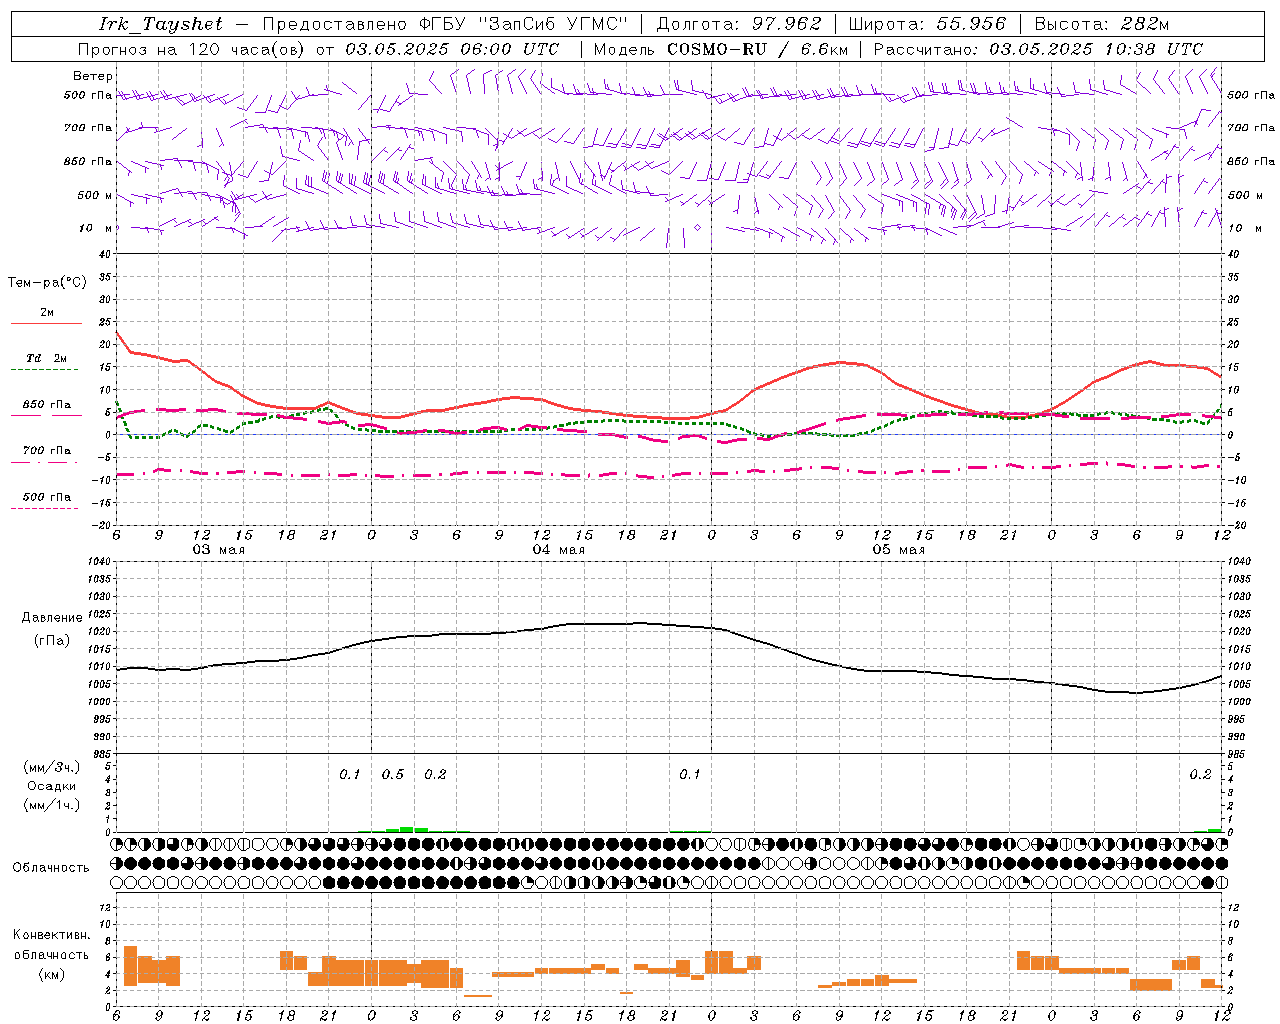Click the model label COSMO-RU / 6.6км
The image size is (1280, 1024).
click(757, 49)
